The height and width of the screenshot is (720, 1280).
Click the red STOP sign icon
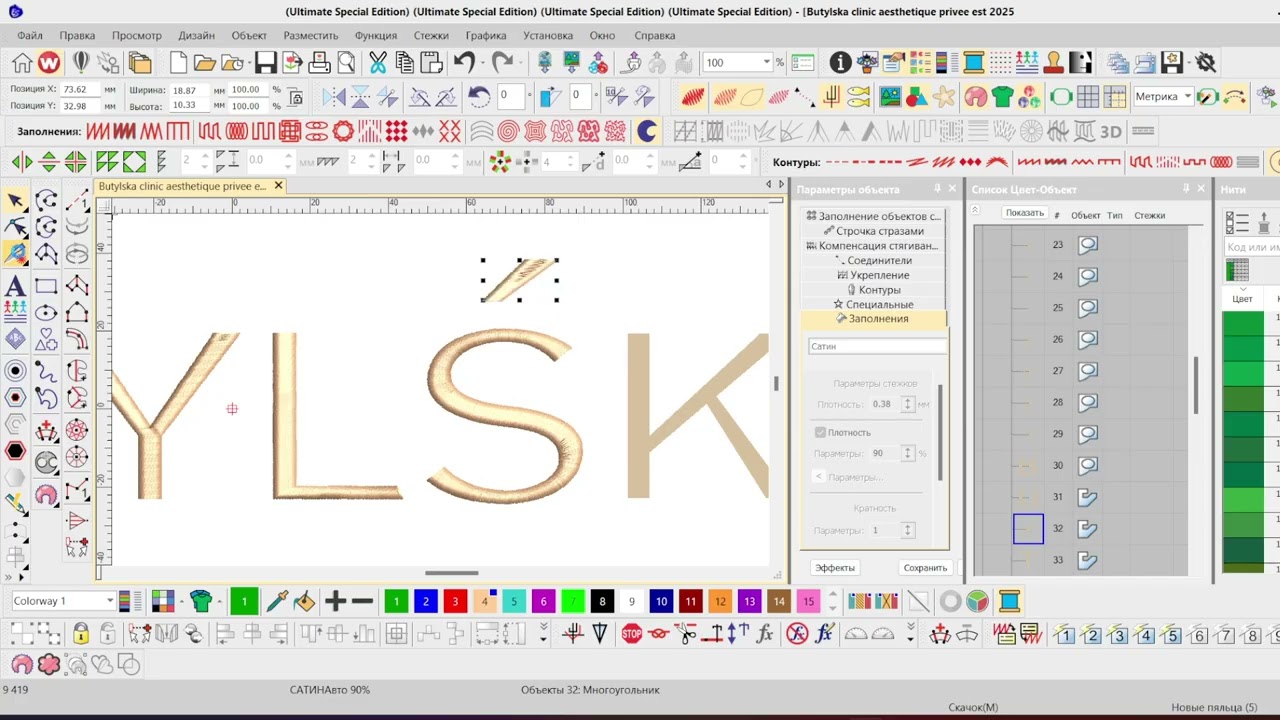point(632,633)
